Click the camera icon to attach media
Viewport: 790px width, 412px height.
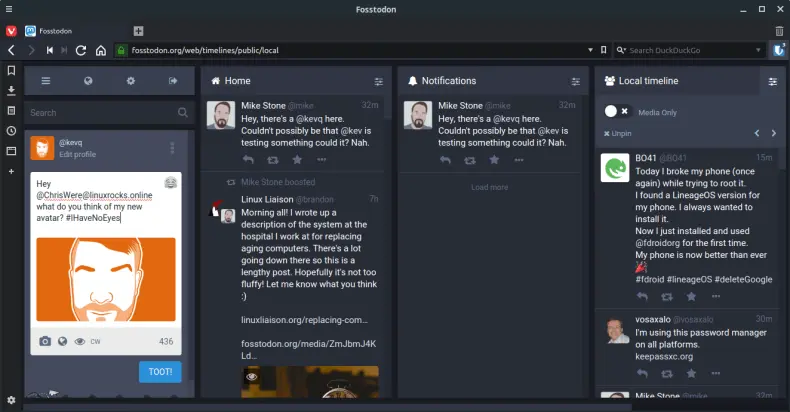tap(45, 341)
